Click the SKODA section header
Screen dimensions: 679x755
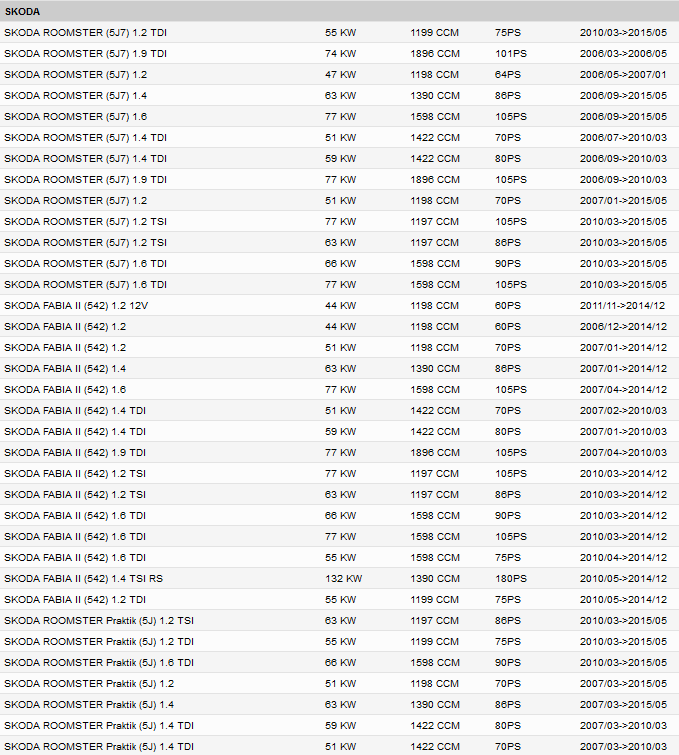pyautogui.click(x=340, y=12)
